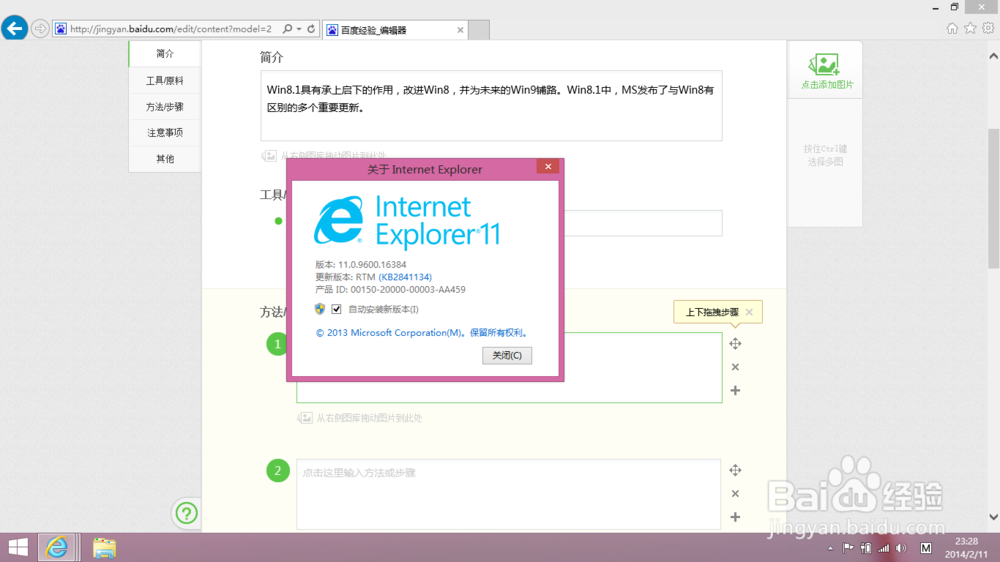Click into the step 2 text box
The width and height of the screenshot is (1000, 562).
[508, 494]
